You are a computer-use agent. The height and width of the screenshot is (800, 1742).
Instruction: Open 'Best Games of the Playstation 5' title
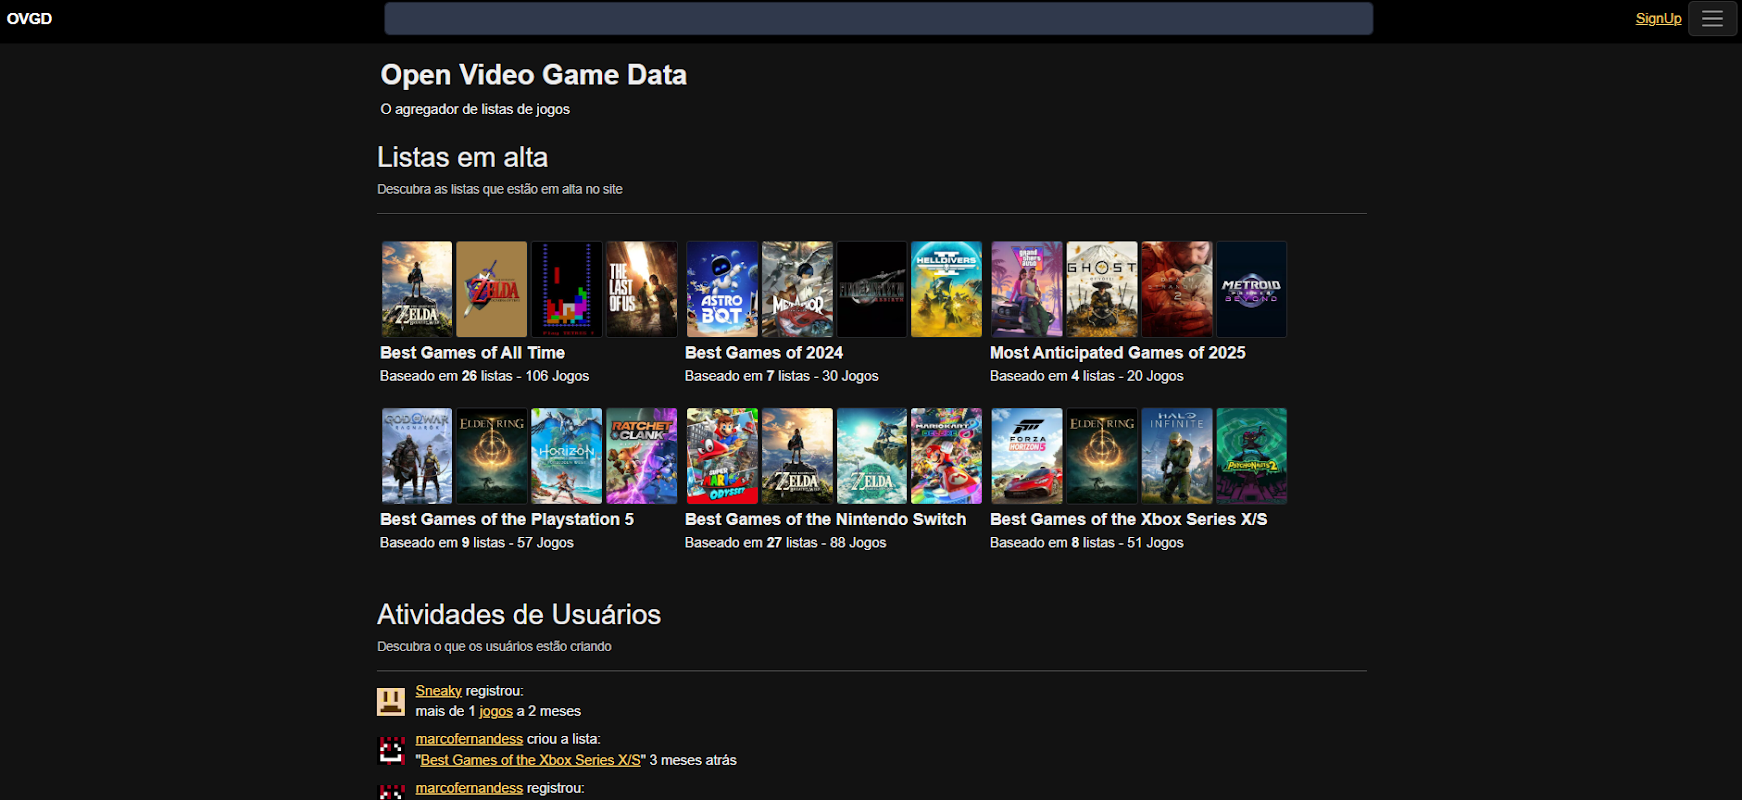click(x=507, y=520)
